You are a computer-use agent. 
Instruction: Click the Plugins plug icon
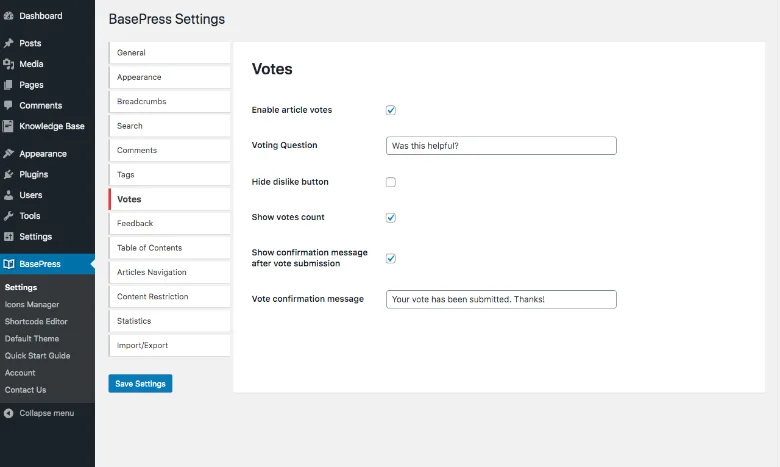click(x=8, y=175)
